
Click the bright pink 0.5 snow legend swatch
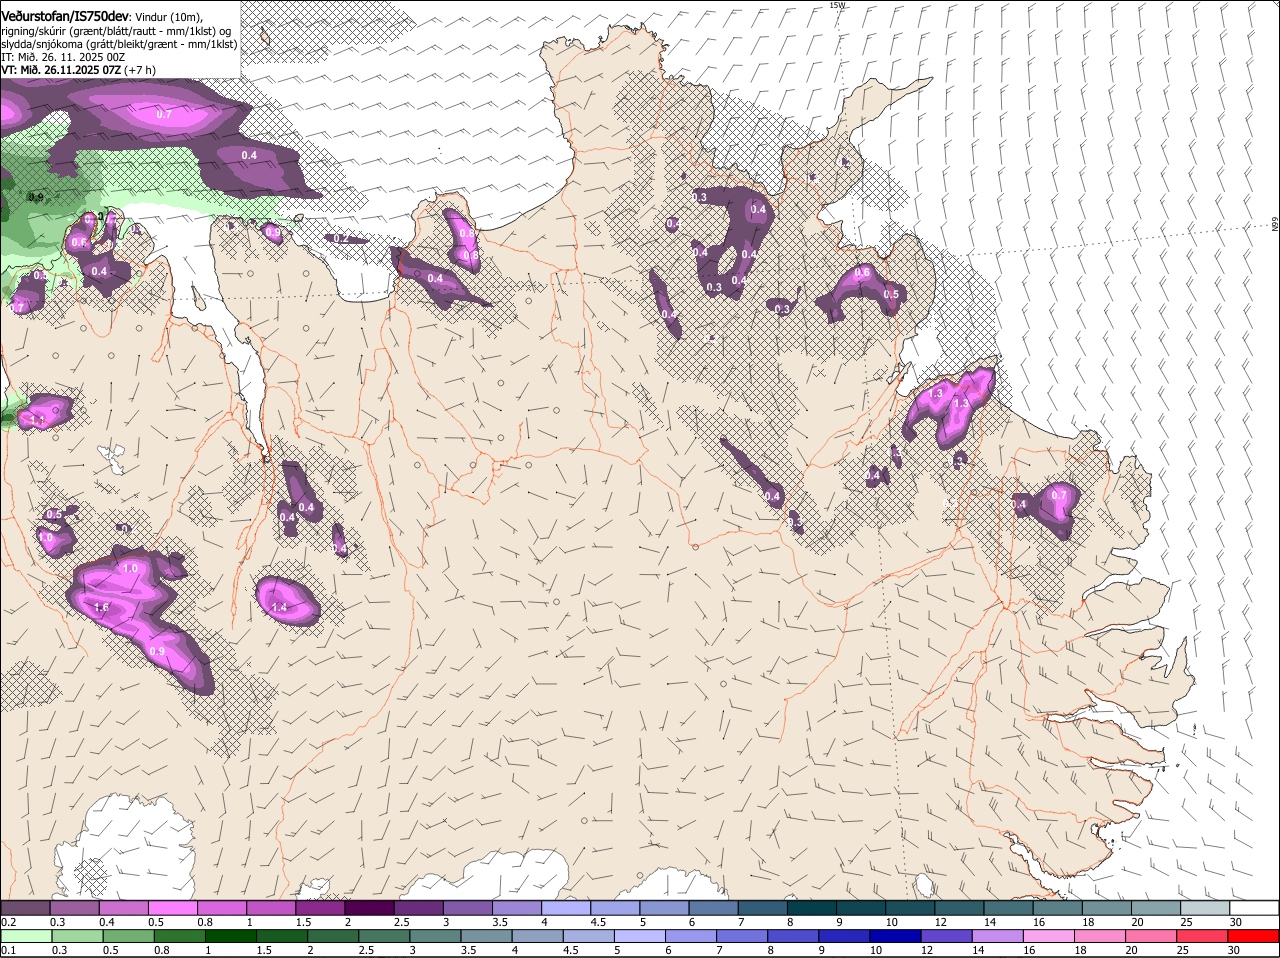(x=172, y=907)
